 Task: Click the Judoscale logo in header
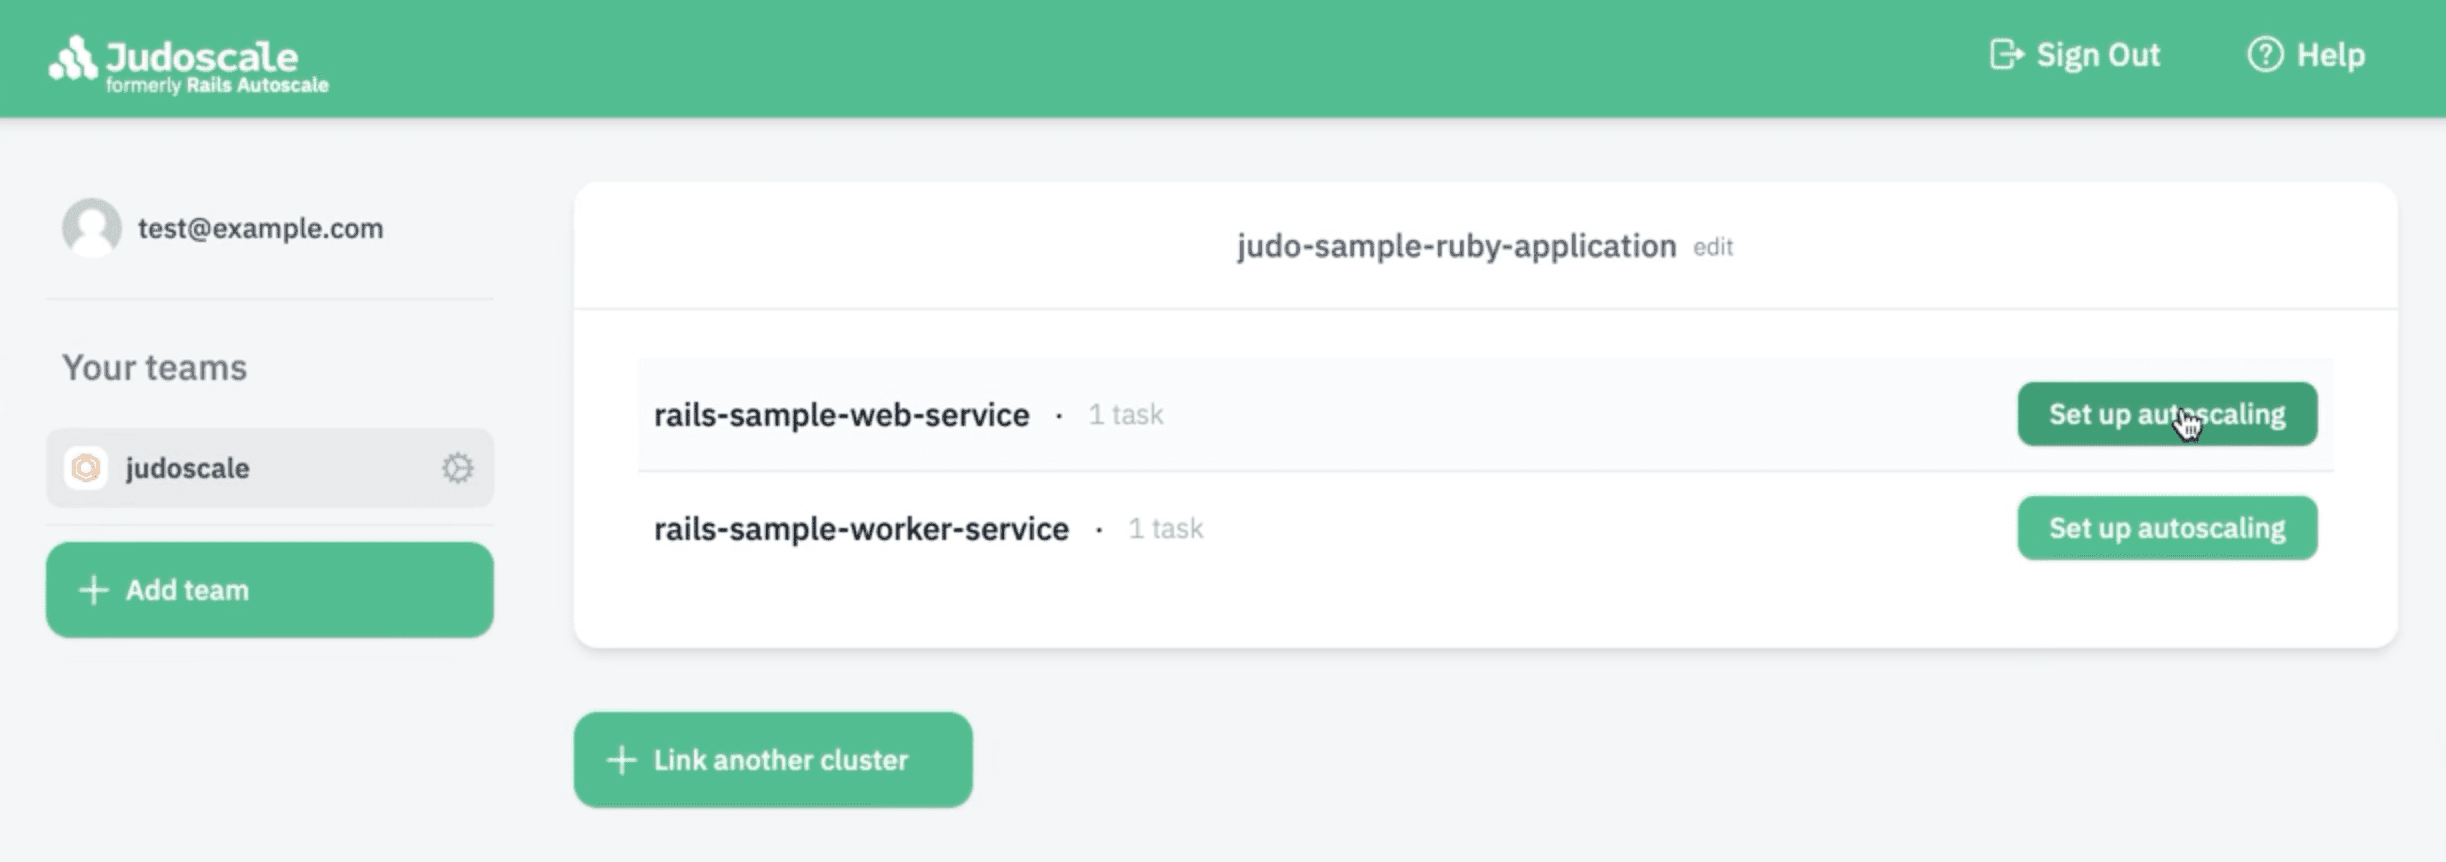click(x=188, y=65)
